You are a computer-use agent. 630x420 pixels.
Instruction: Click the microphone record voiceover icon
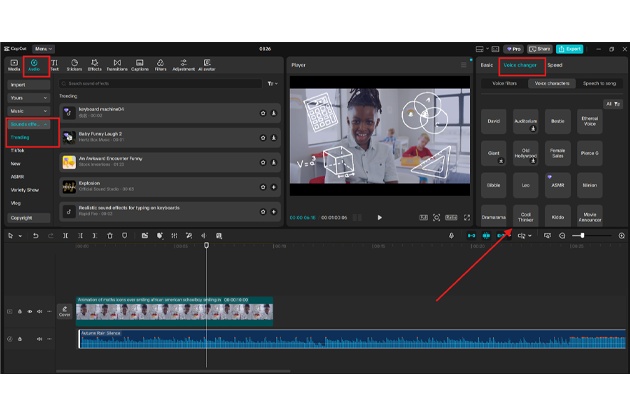(451, 236)
